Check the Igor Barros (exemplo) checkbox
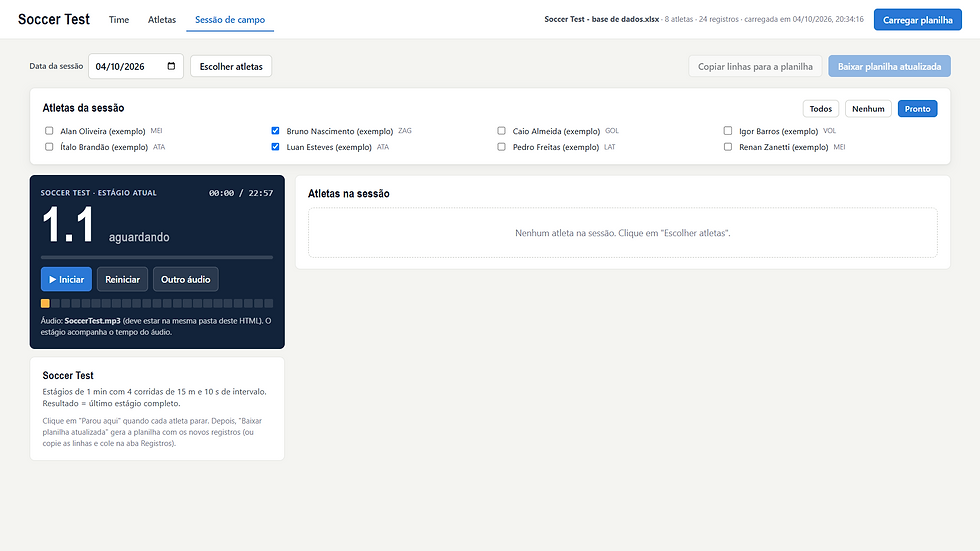 [728, 131]
